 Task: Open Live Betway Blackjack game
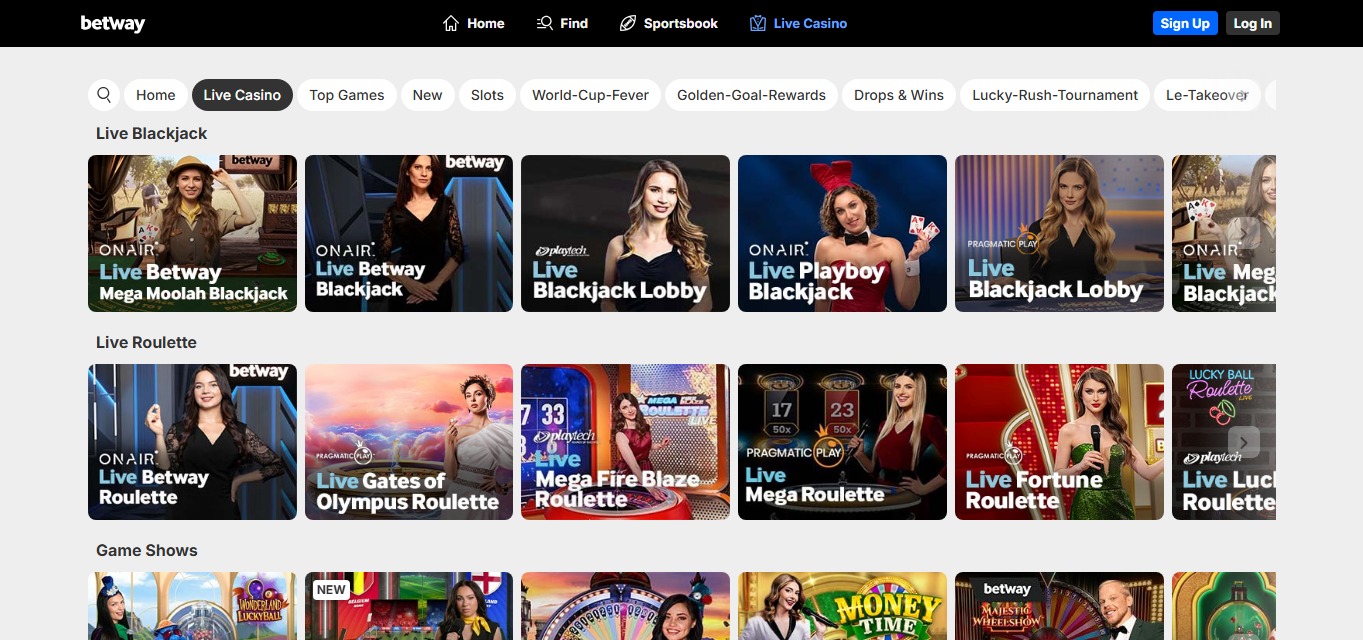tap(409, 233)
